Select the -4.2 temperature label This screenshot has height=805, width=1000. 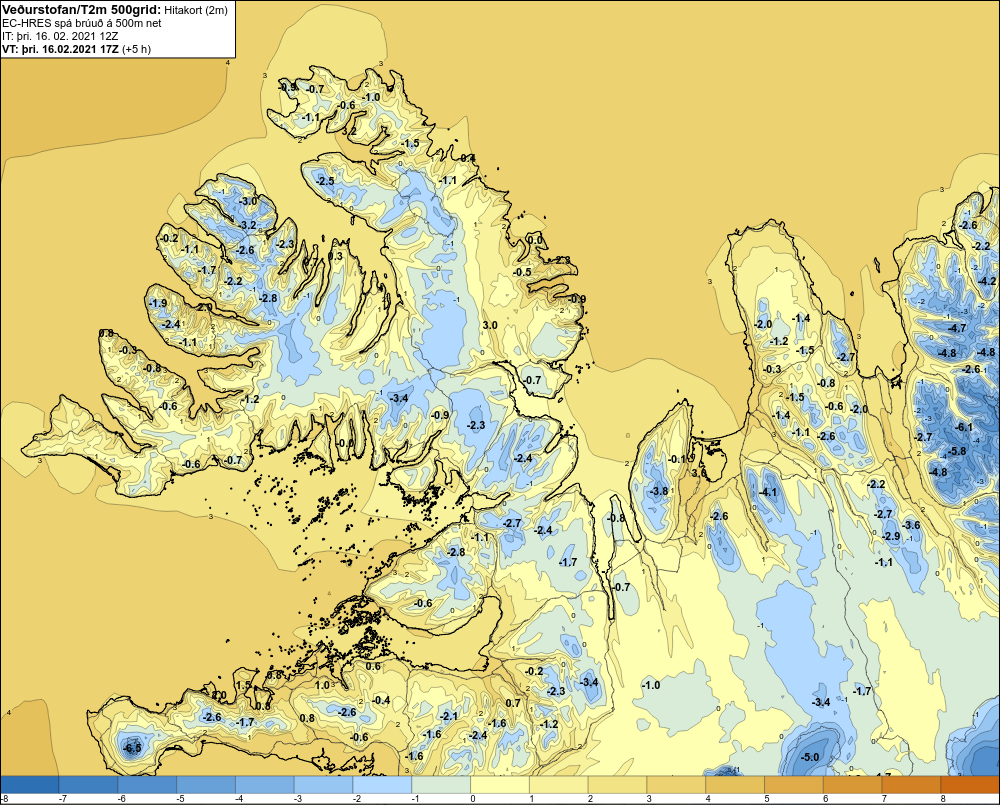987,281
